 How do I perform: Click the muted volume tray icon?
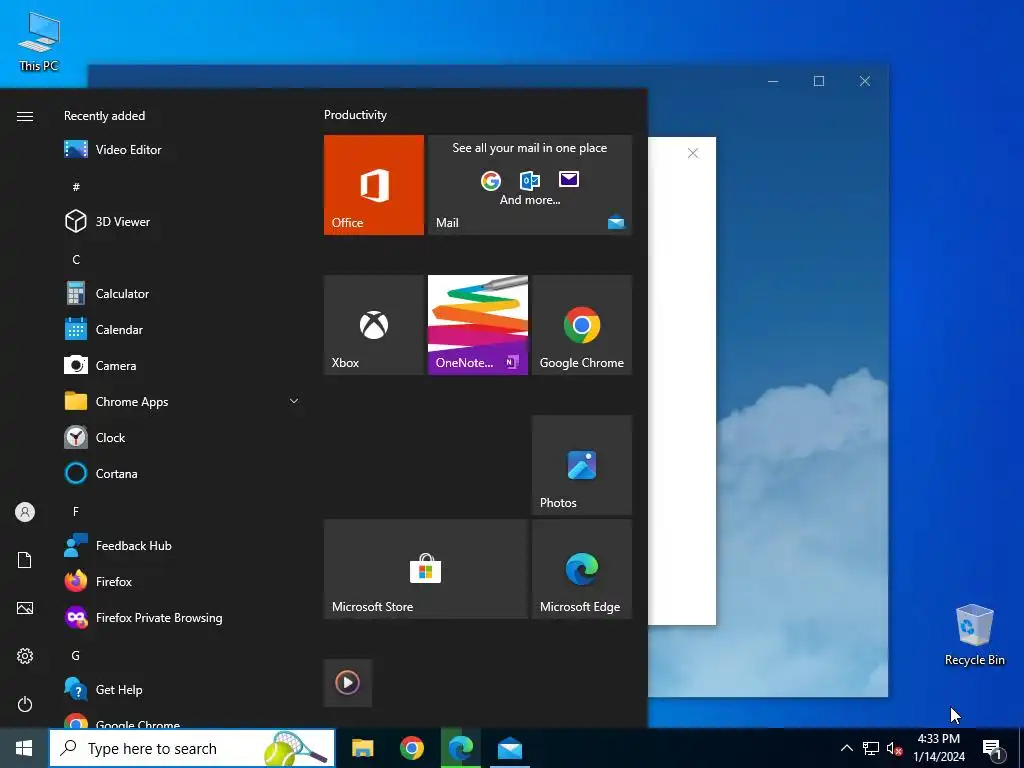894,748
